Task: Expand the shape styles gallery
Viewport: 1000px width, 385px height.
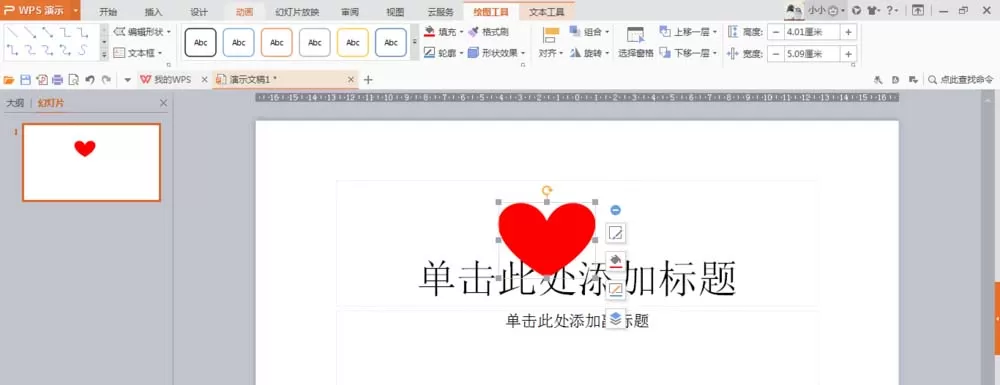Action: pos(415,43)
